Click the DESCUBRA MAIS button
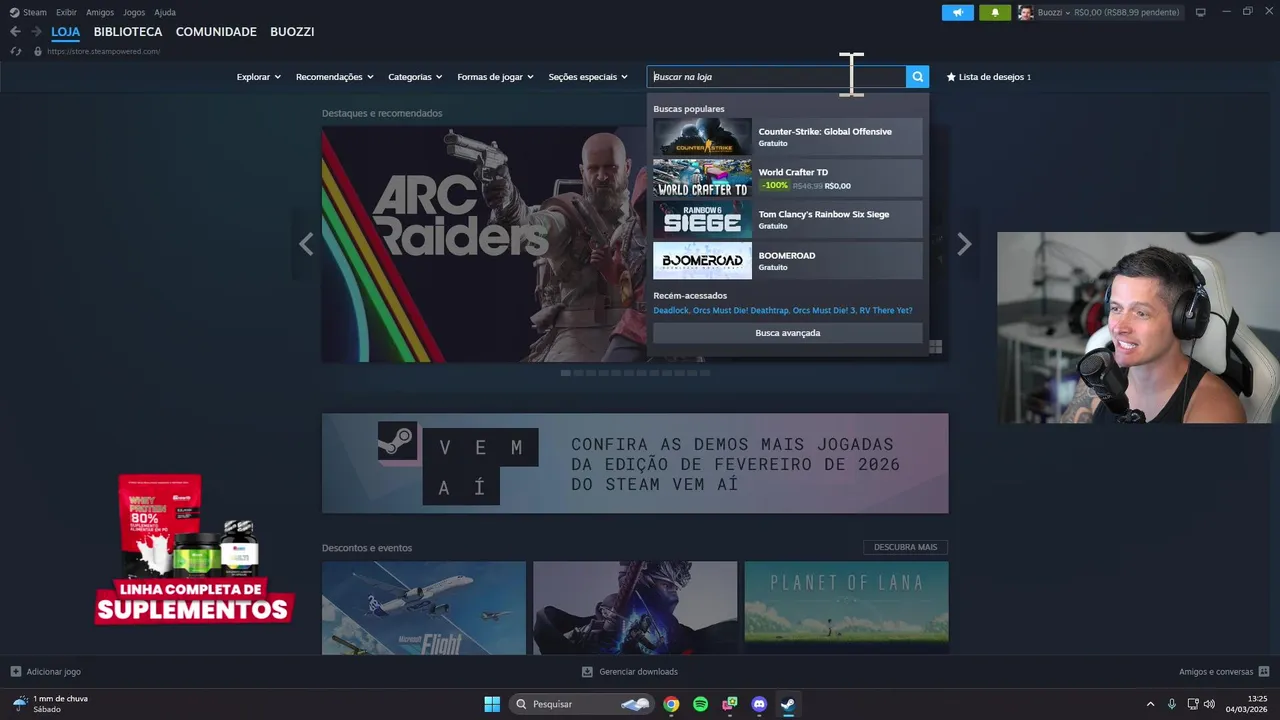Image resolution: width=1280 pixels, height=720 pixels. (x=905, y=547)
